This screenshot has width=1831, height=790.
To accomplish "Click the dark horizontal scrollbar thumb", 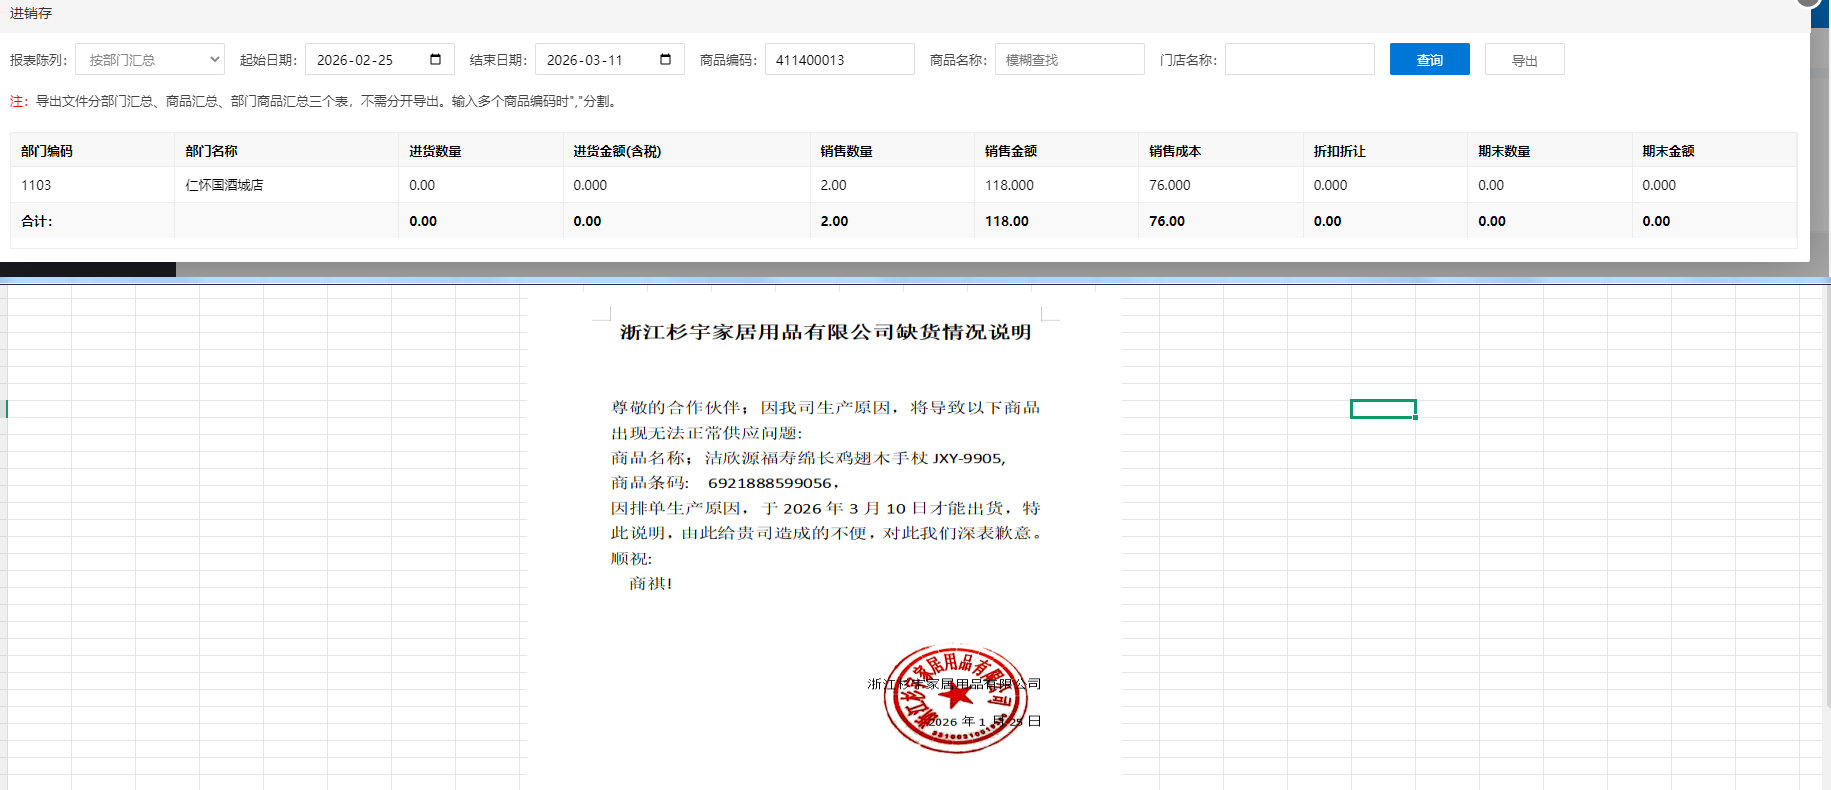I will click(88, 269).
